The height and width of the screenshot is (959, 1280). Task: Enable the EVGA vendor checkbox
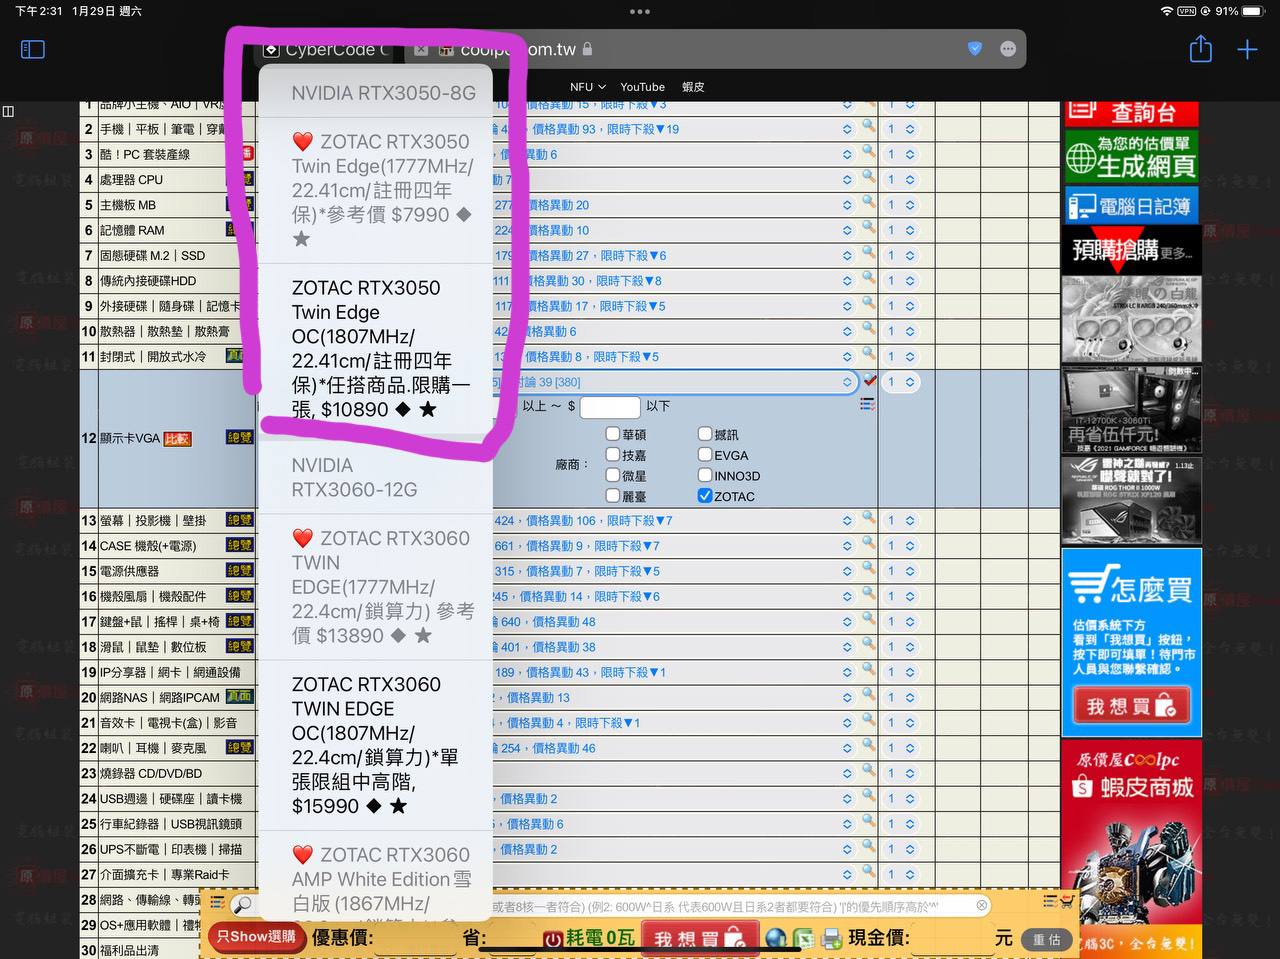[705, 455]
